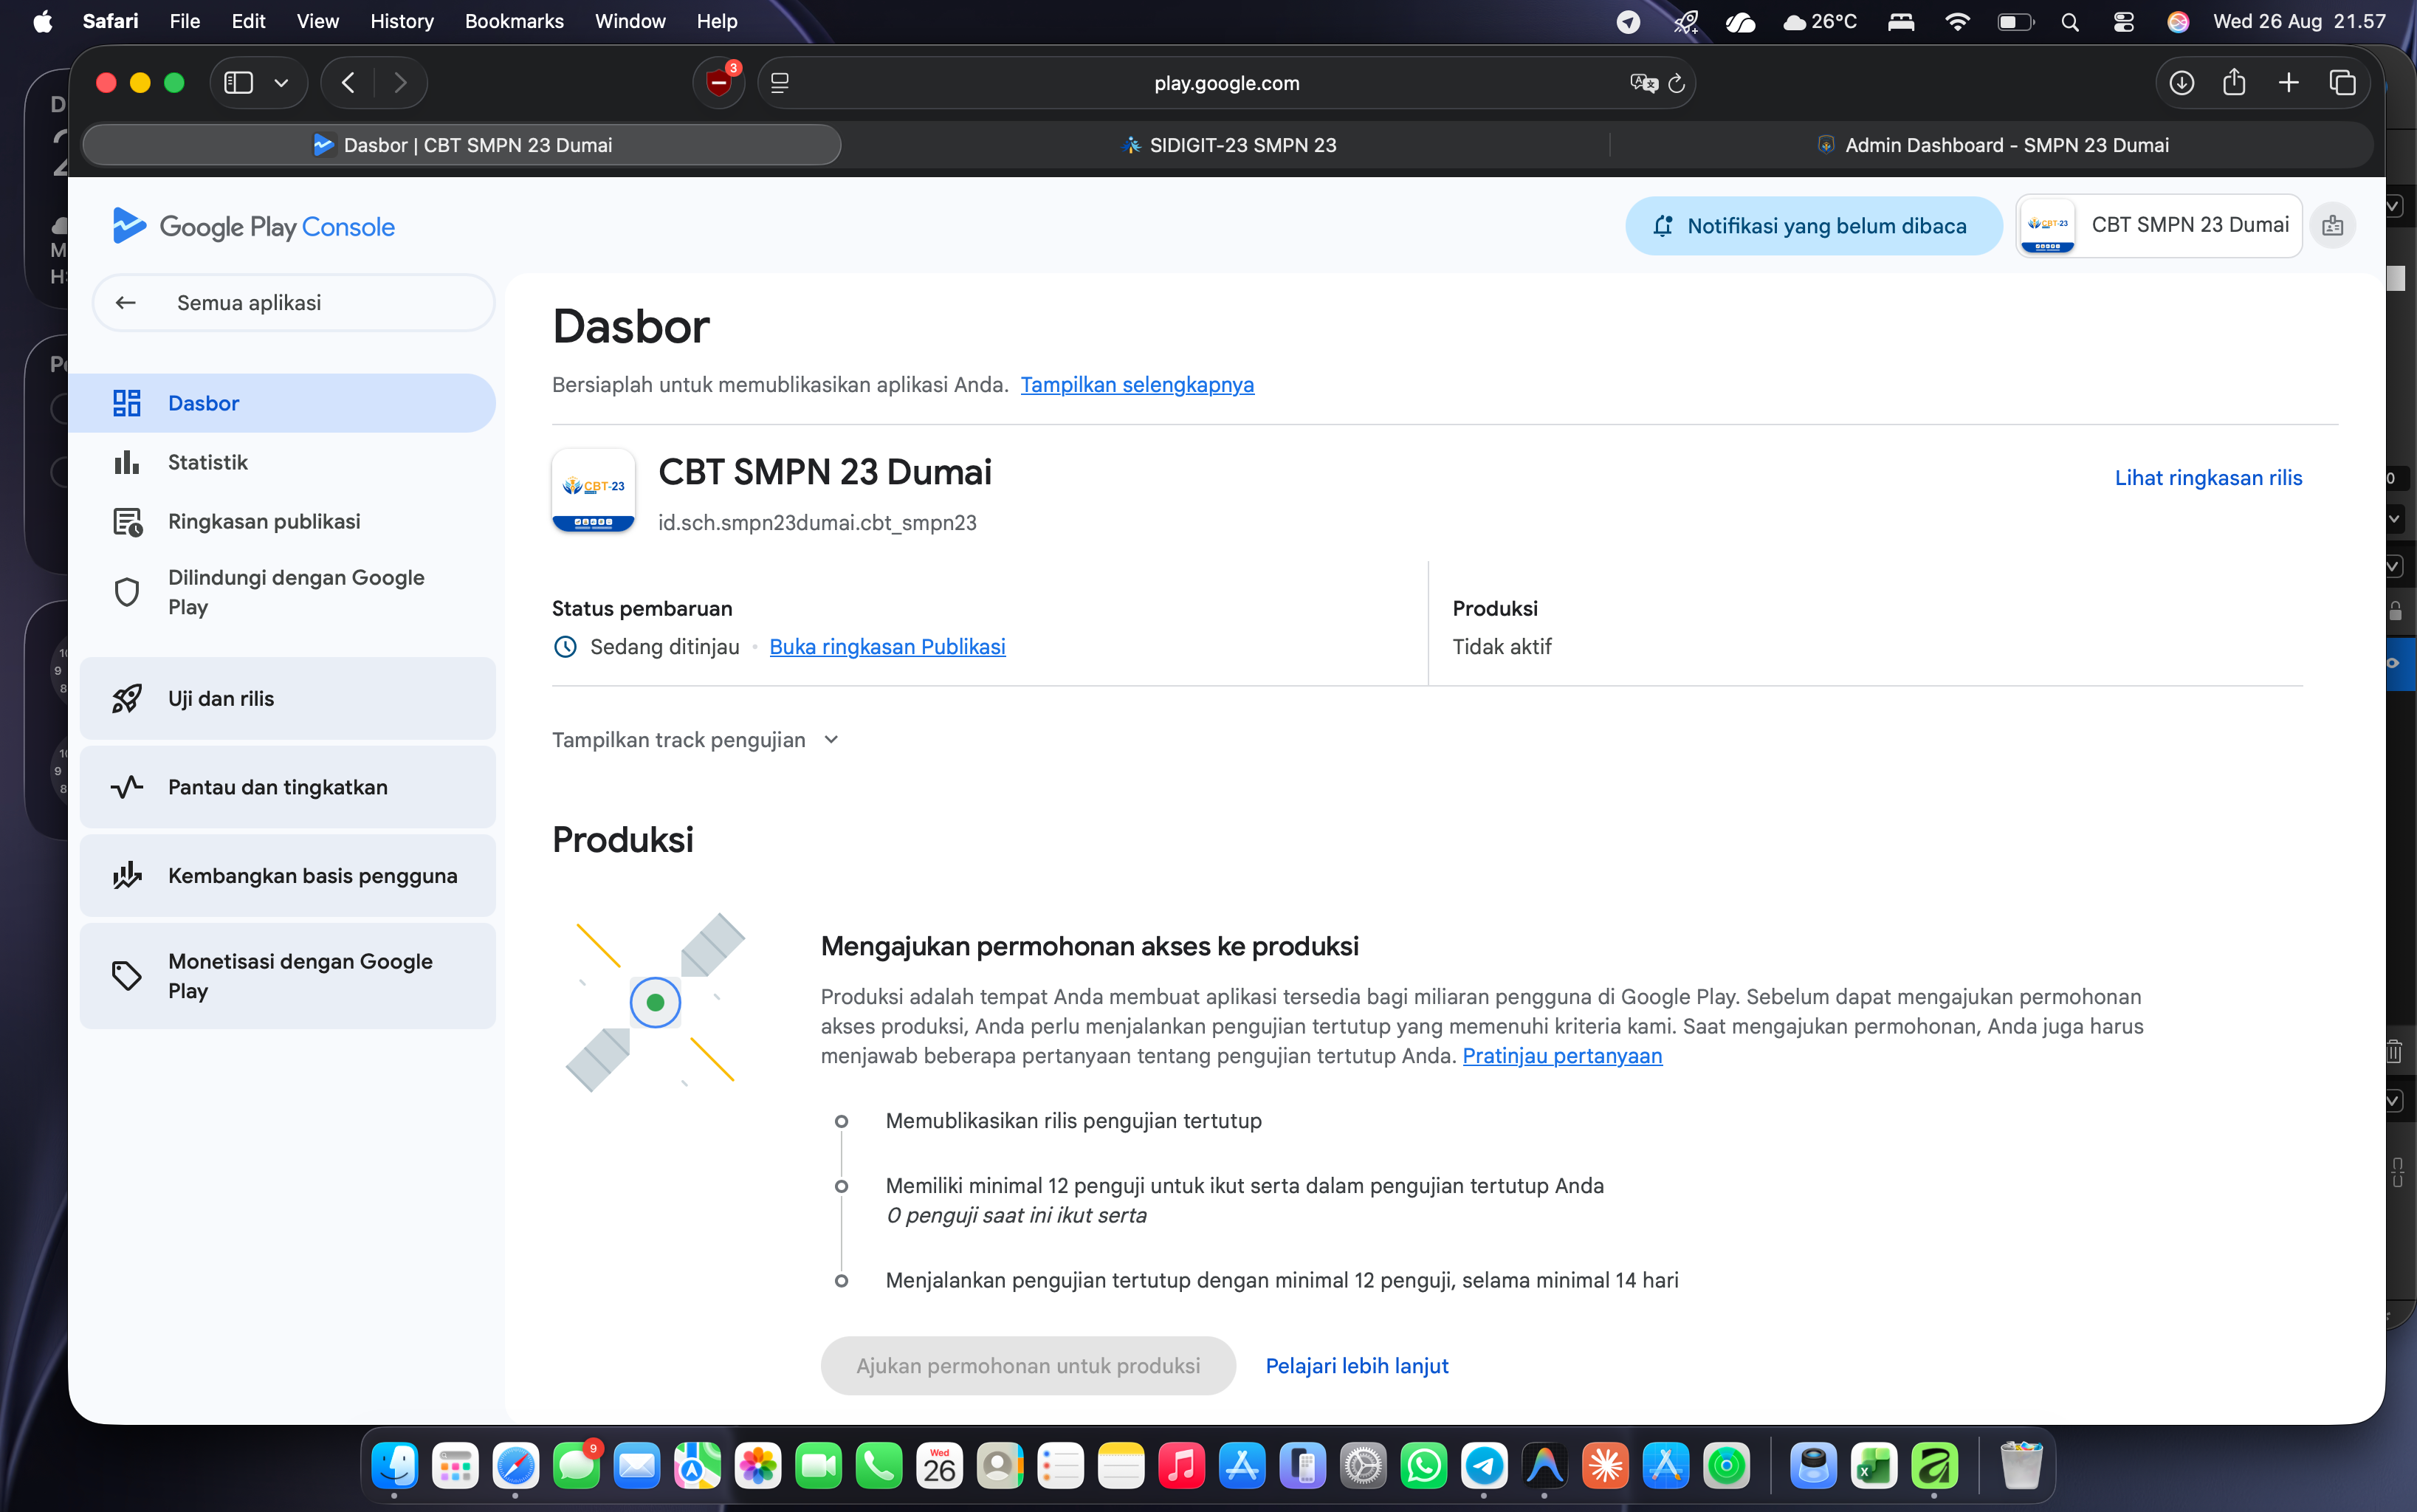Open the red shield ad blocker extension
The image size is (2417, 1512).
click(719, 83)
